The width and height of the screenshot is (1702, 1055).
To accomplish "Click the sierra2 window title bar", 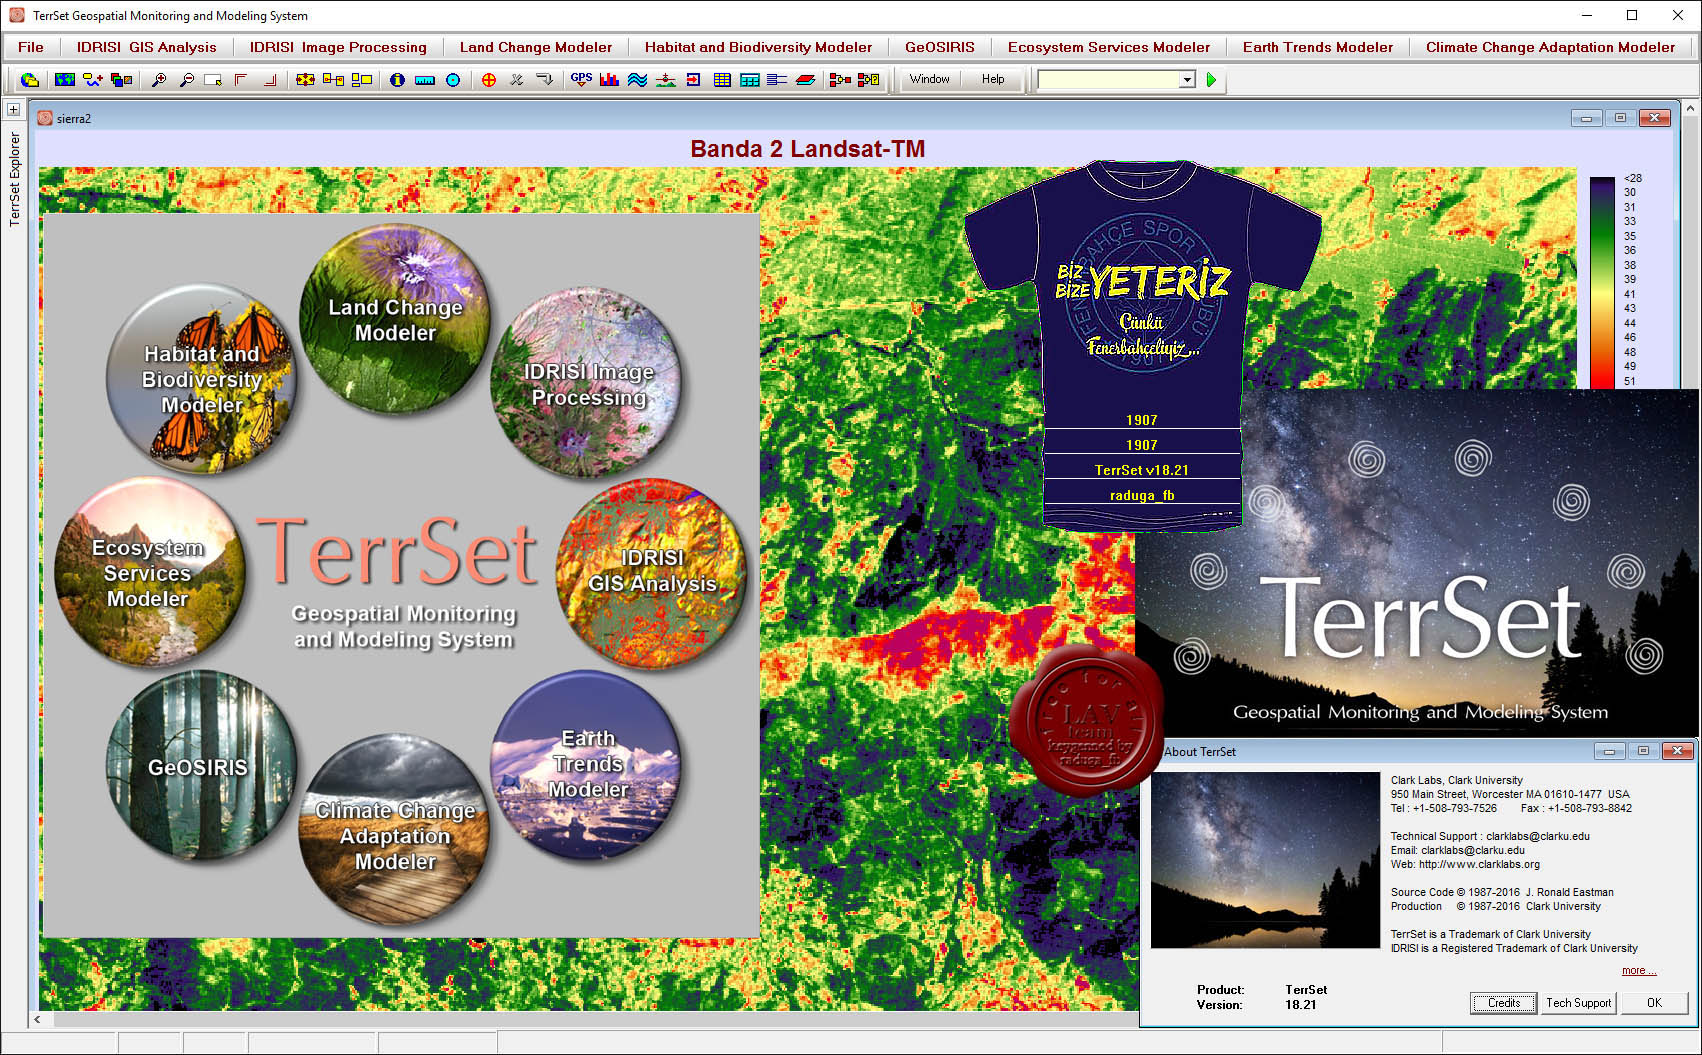I will [x=800, y=118].
